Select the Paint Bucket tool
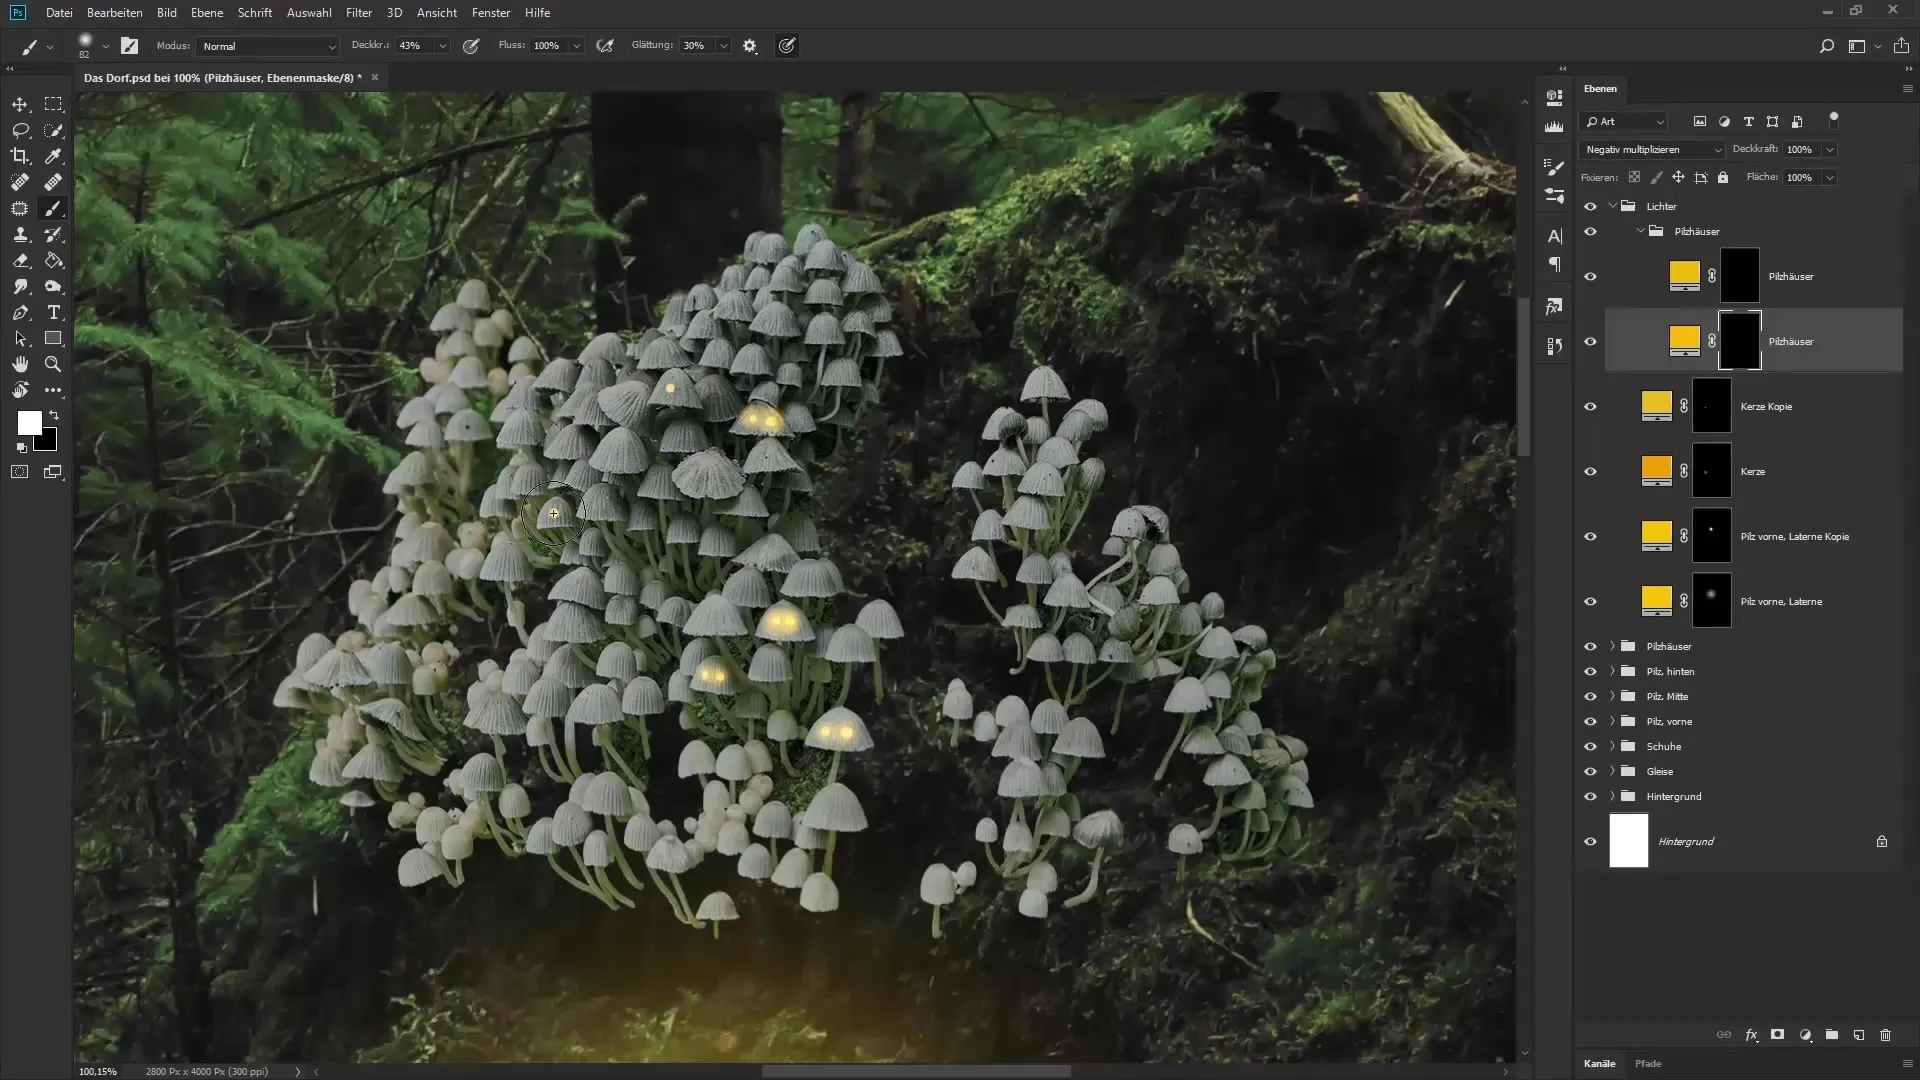 coord(53,260)
